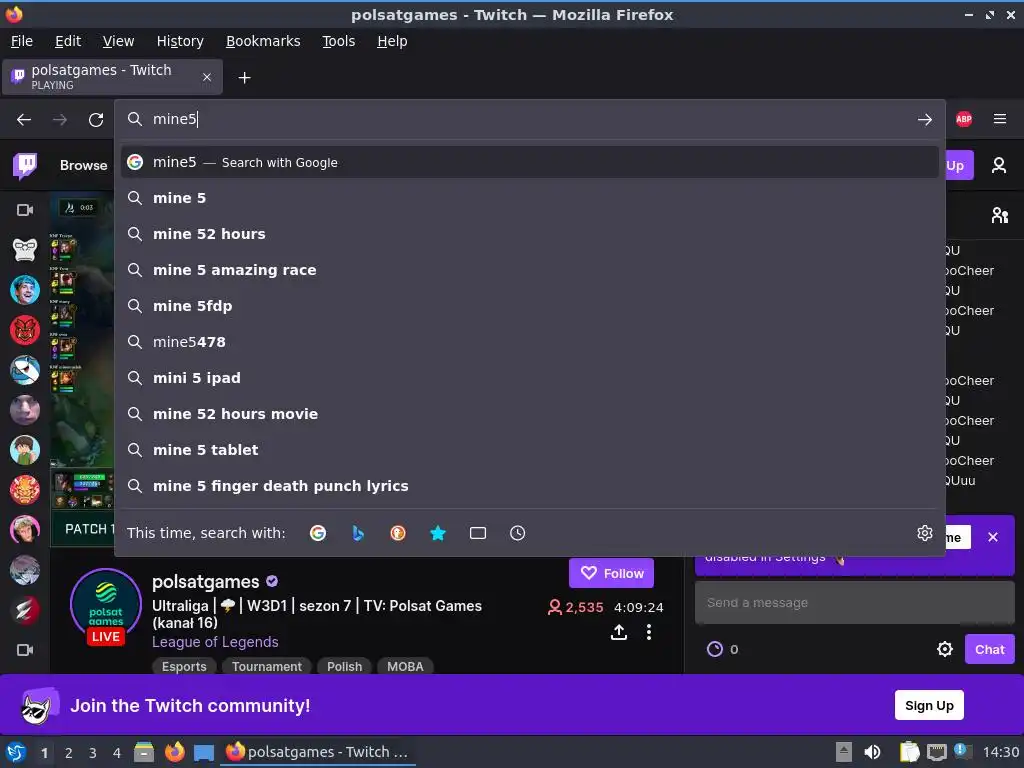This screenshot has width=1024, height=768.
Task: Open the Edit menu
Action: [68, 41]
